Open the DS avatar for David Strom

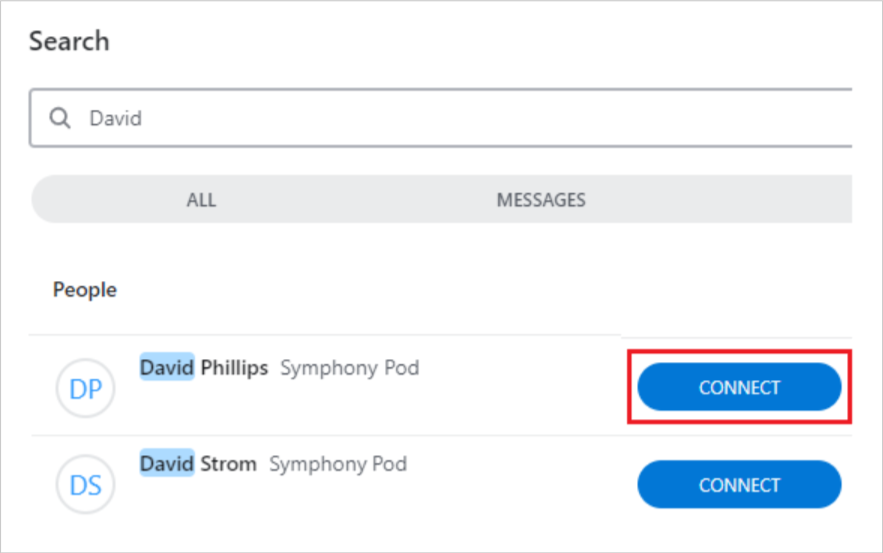click(86, 484)
